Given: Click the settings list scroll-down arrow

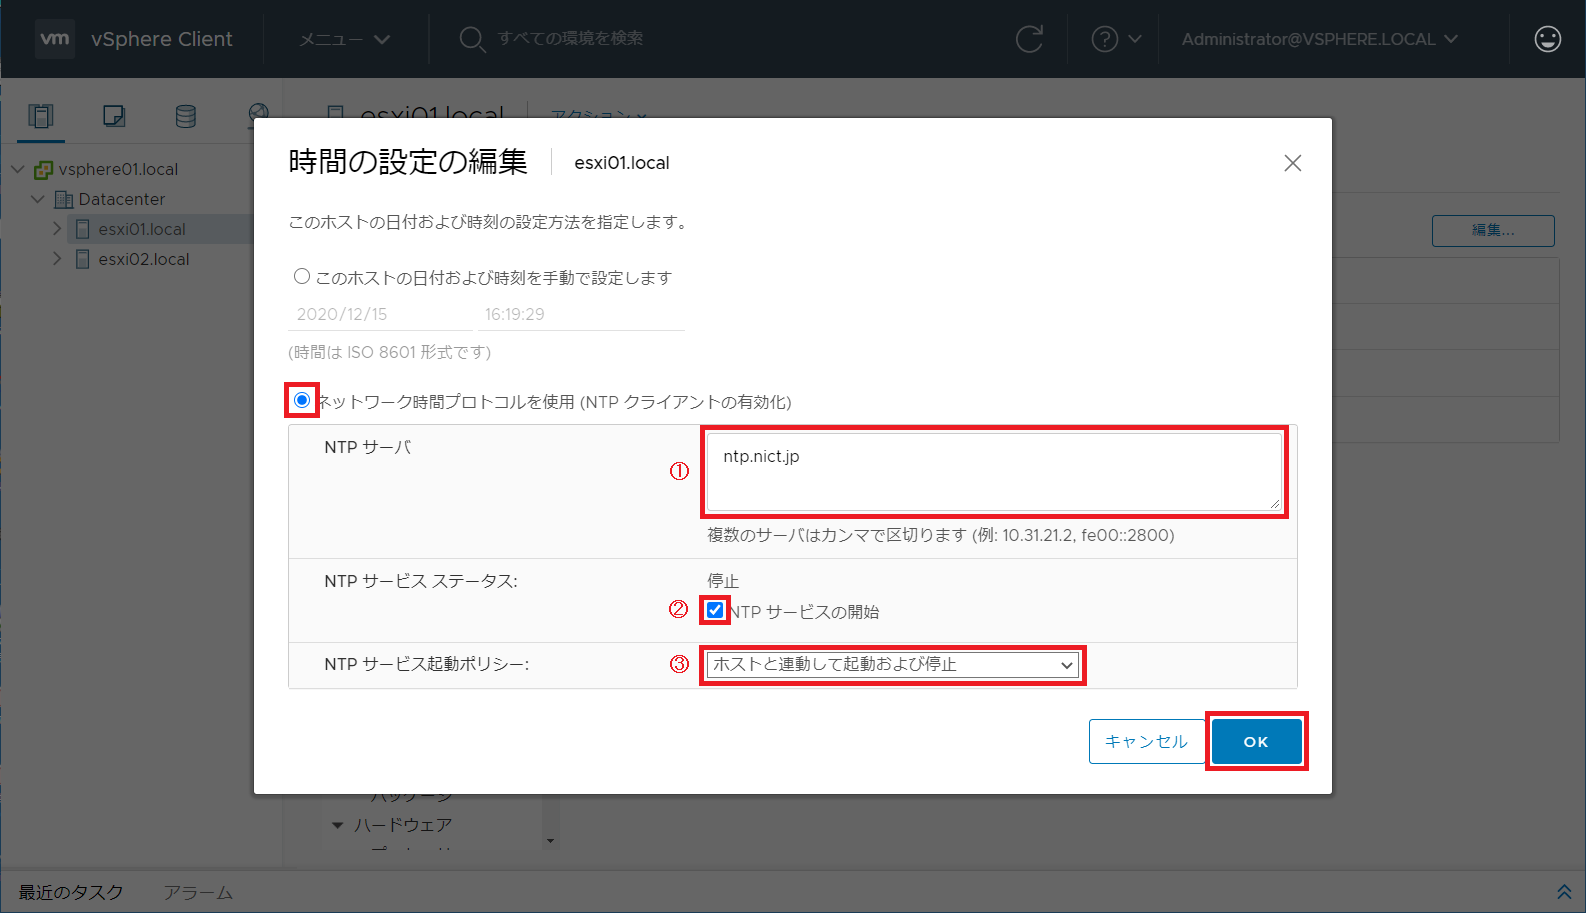Looking at the screenshot, I should point(550,841).
